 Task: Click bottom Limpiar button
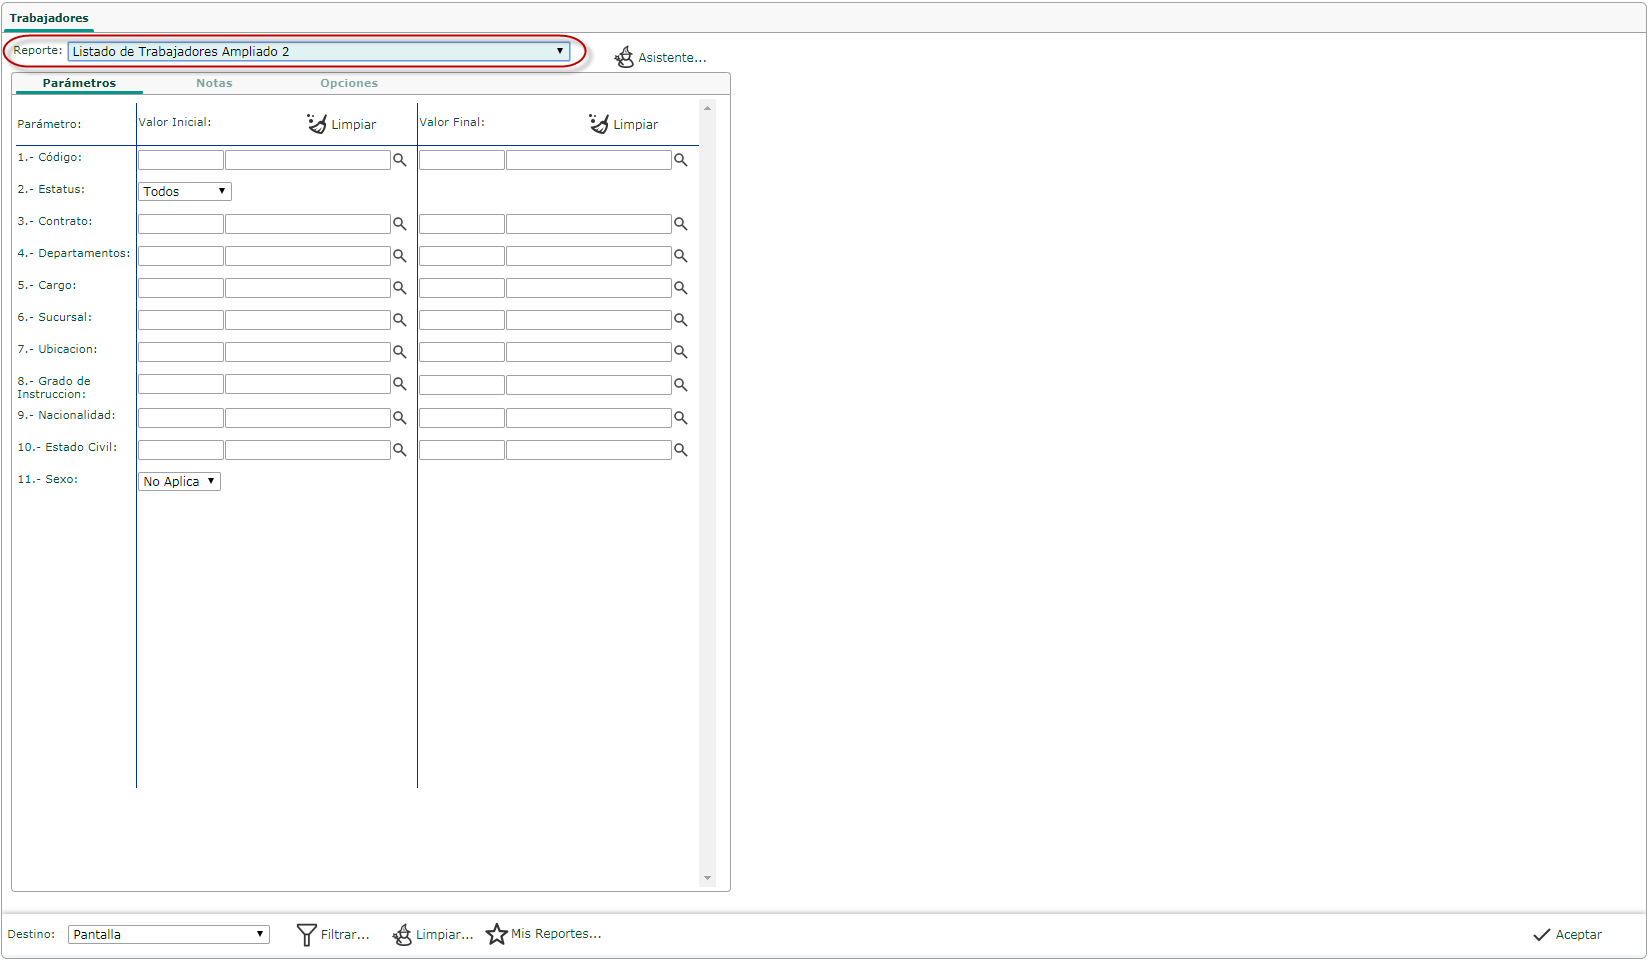[432, 934]
